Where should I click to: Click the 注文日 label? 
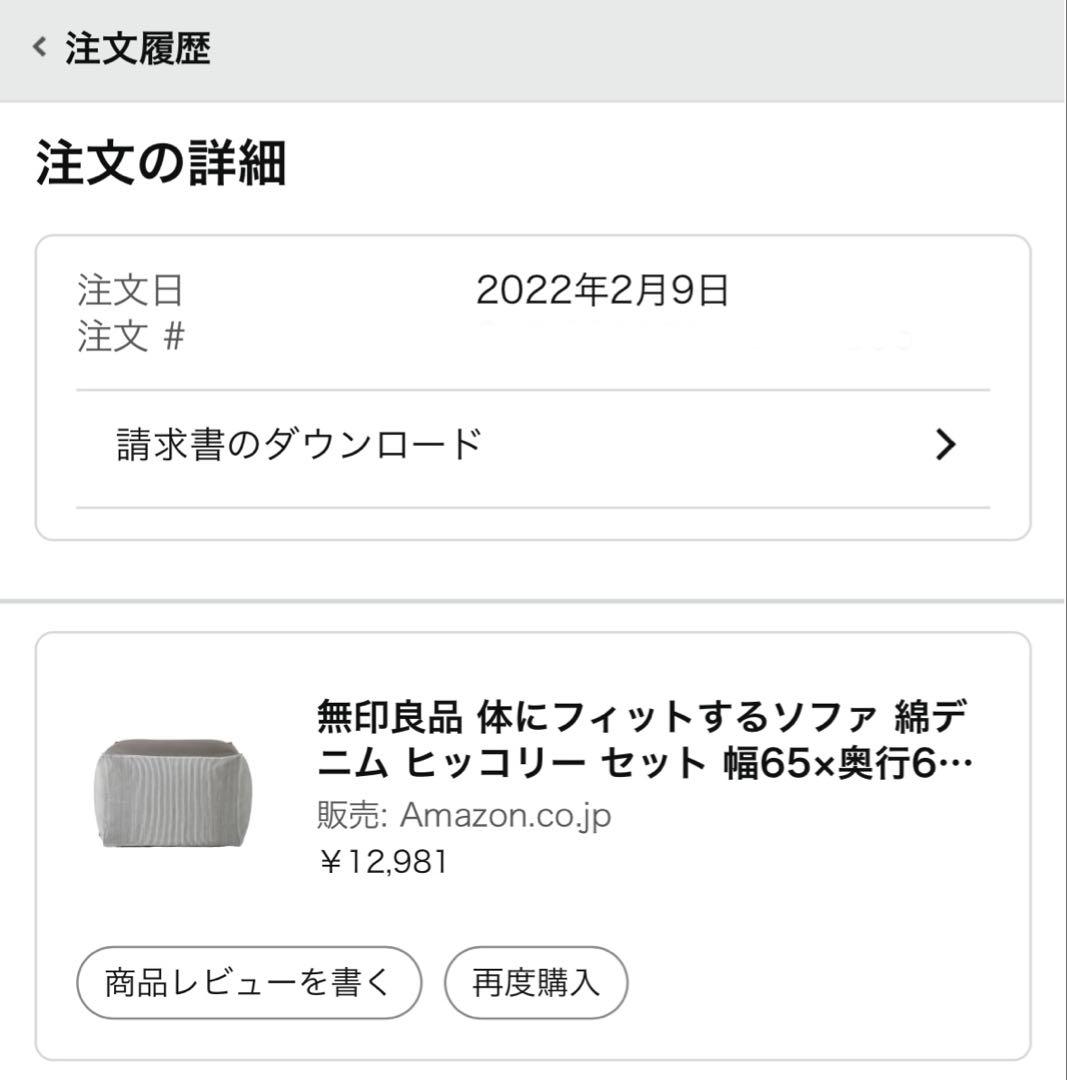coord(130,290)
